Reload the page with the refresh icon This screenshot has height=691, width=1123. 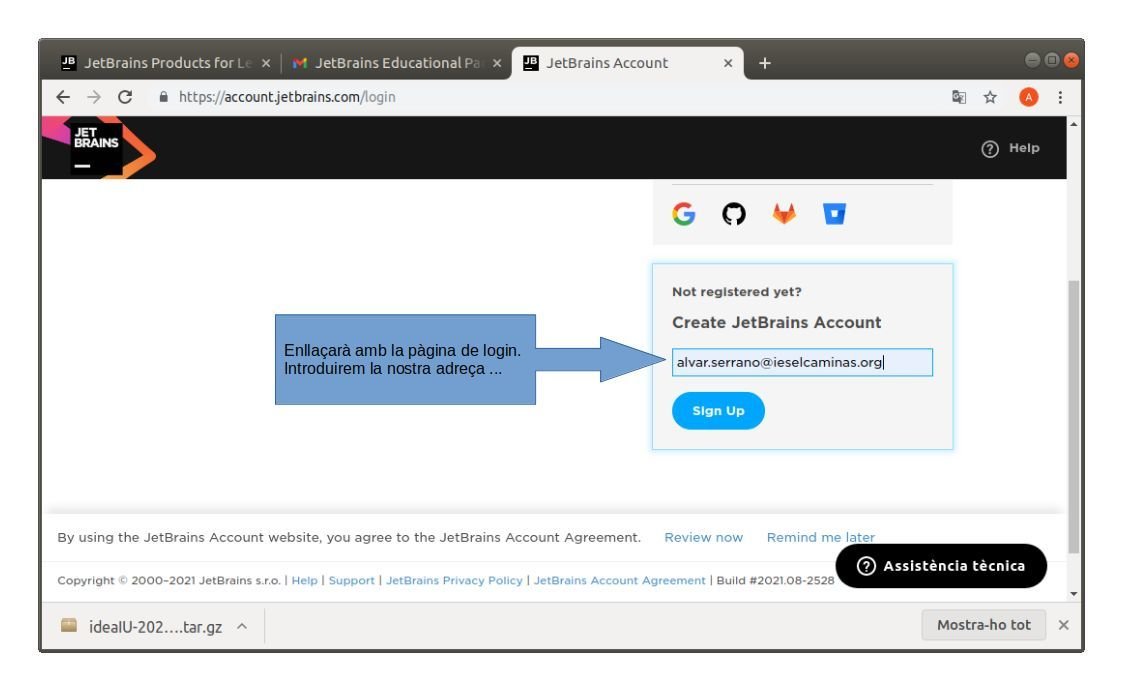[x=125, y=97]
